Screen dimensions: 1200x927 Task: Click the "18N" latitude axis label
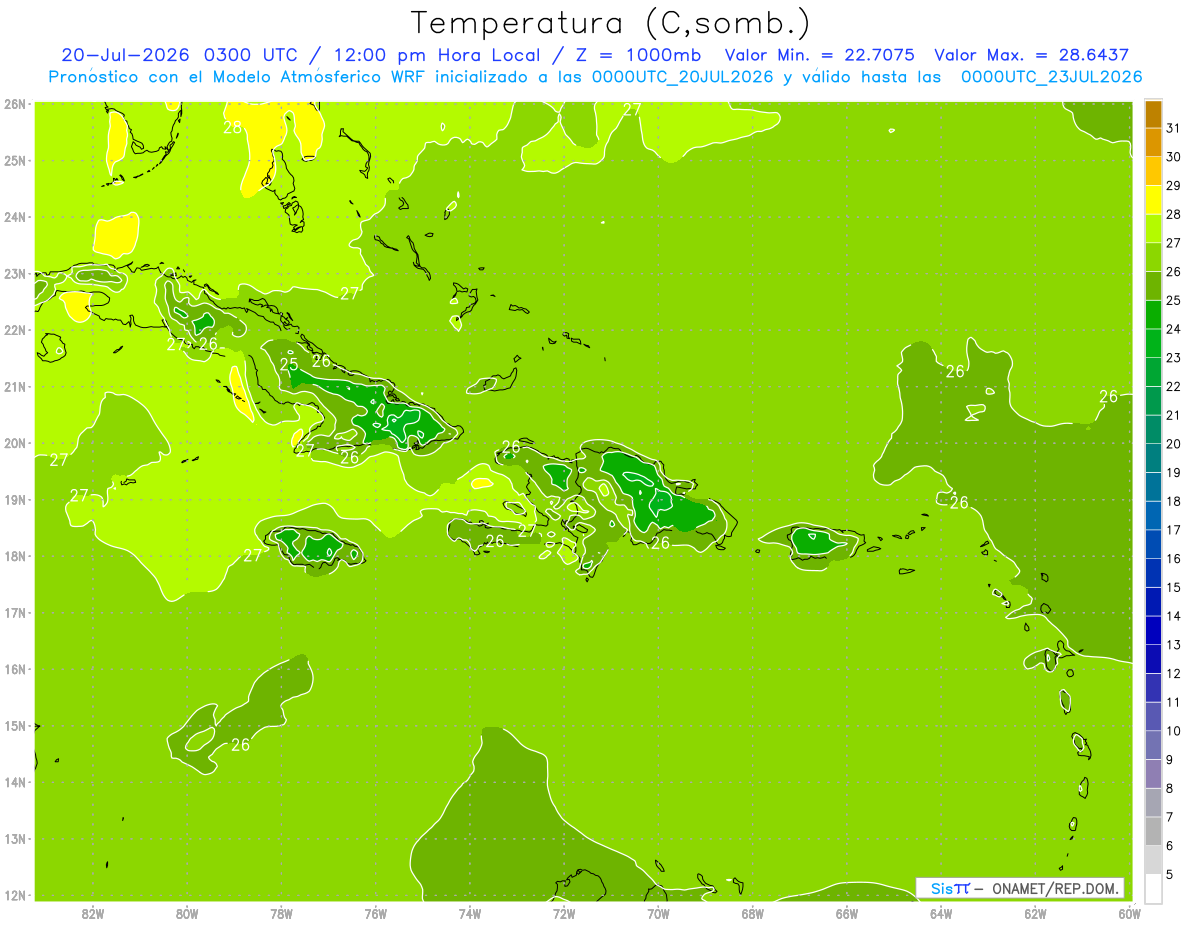tap(14, 556)
